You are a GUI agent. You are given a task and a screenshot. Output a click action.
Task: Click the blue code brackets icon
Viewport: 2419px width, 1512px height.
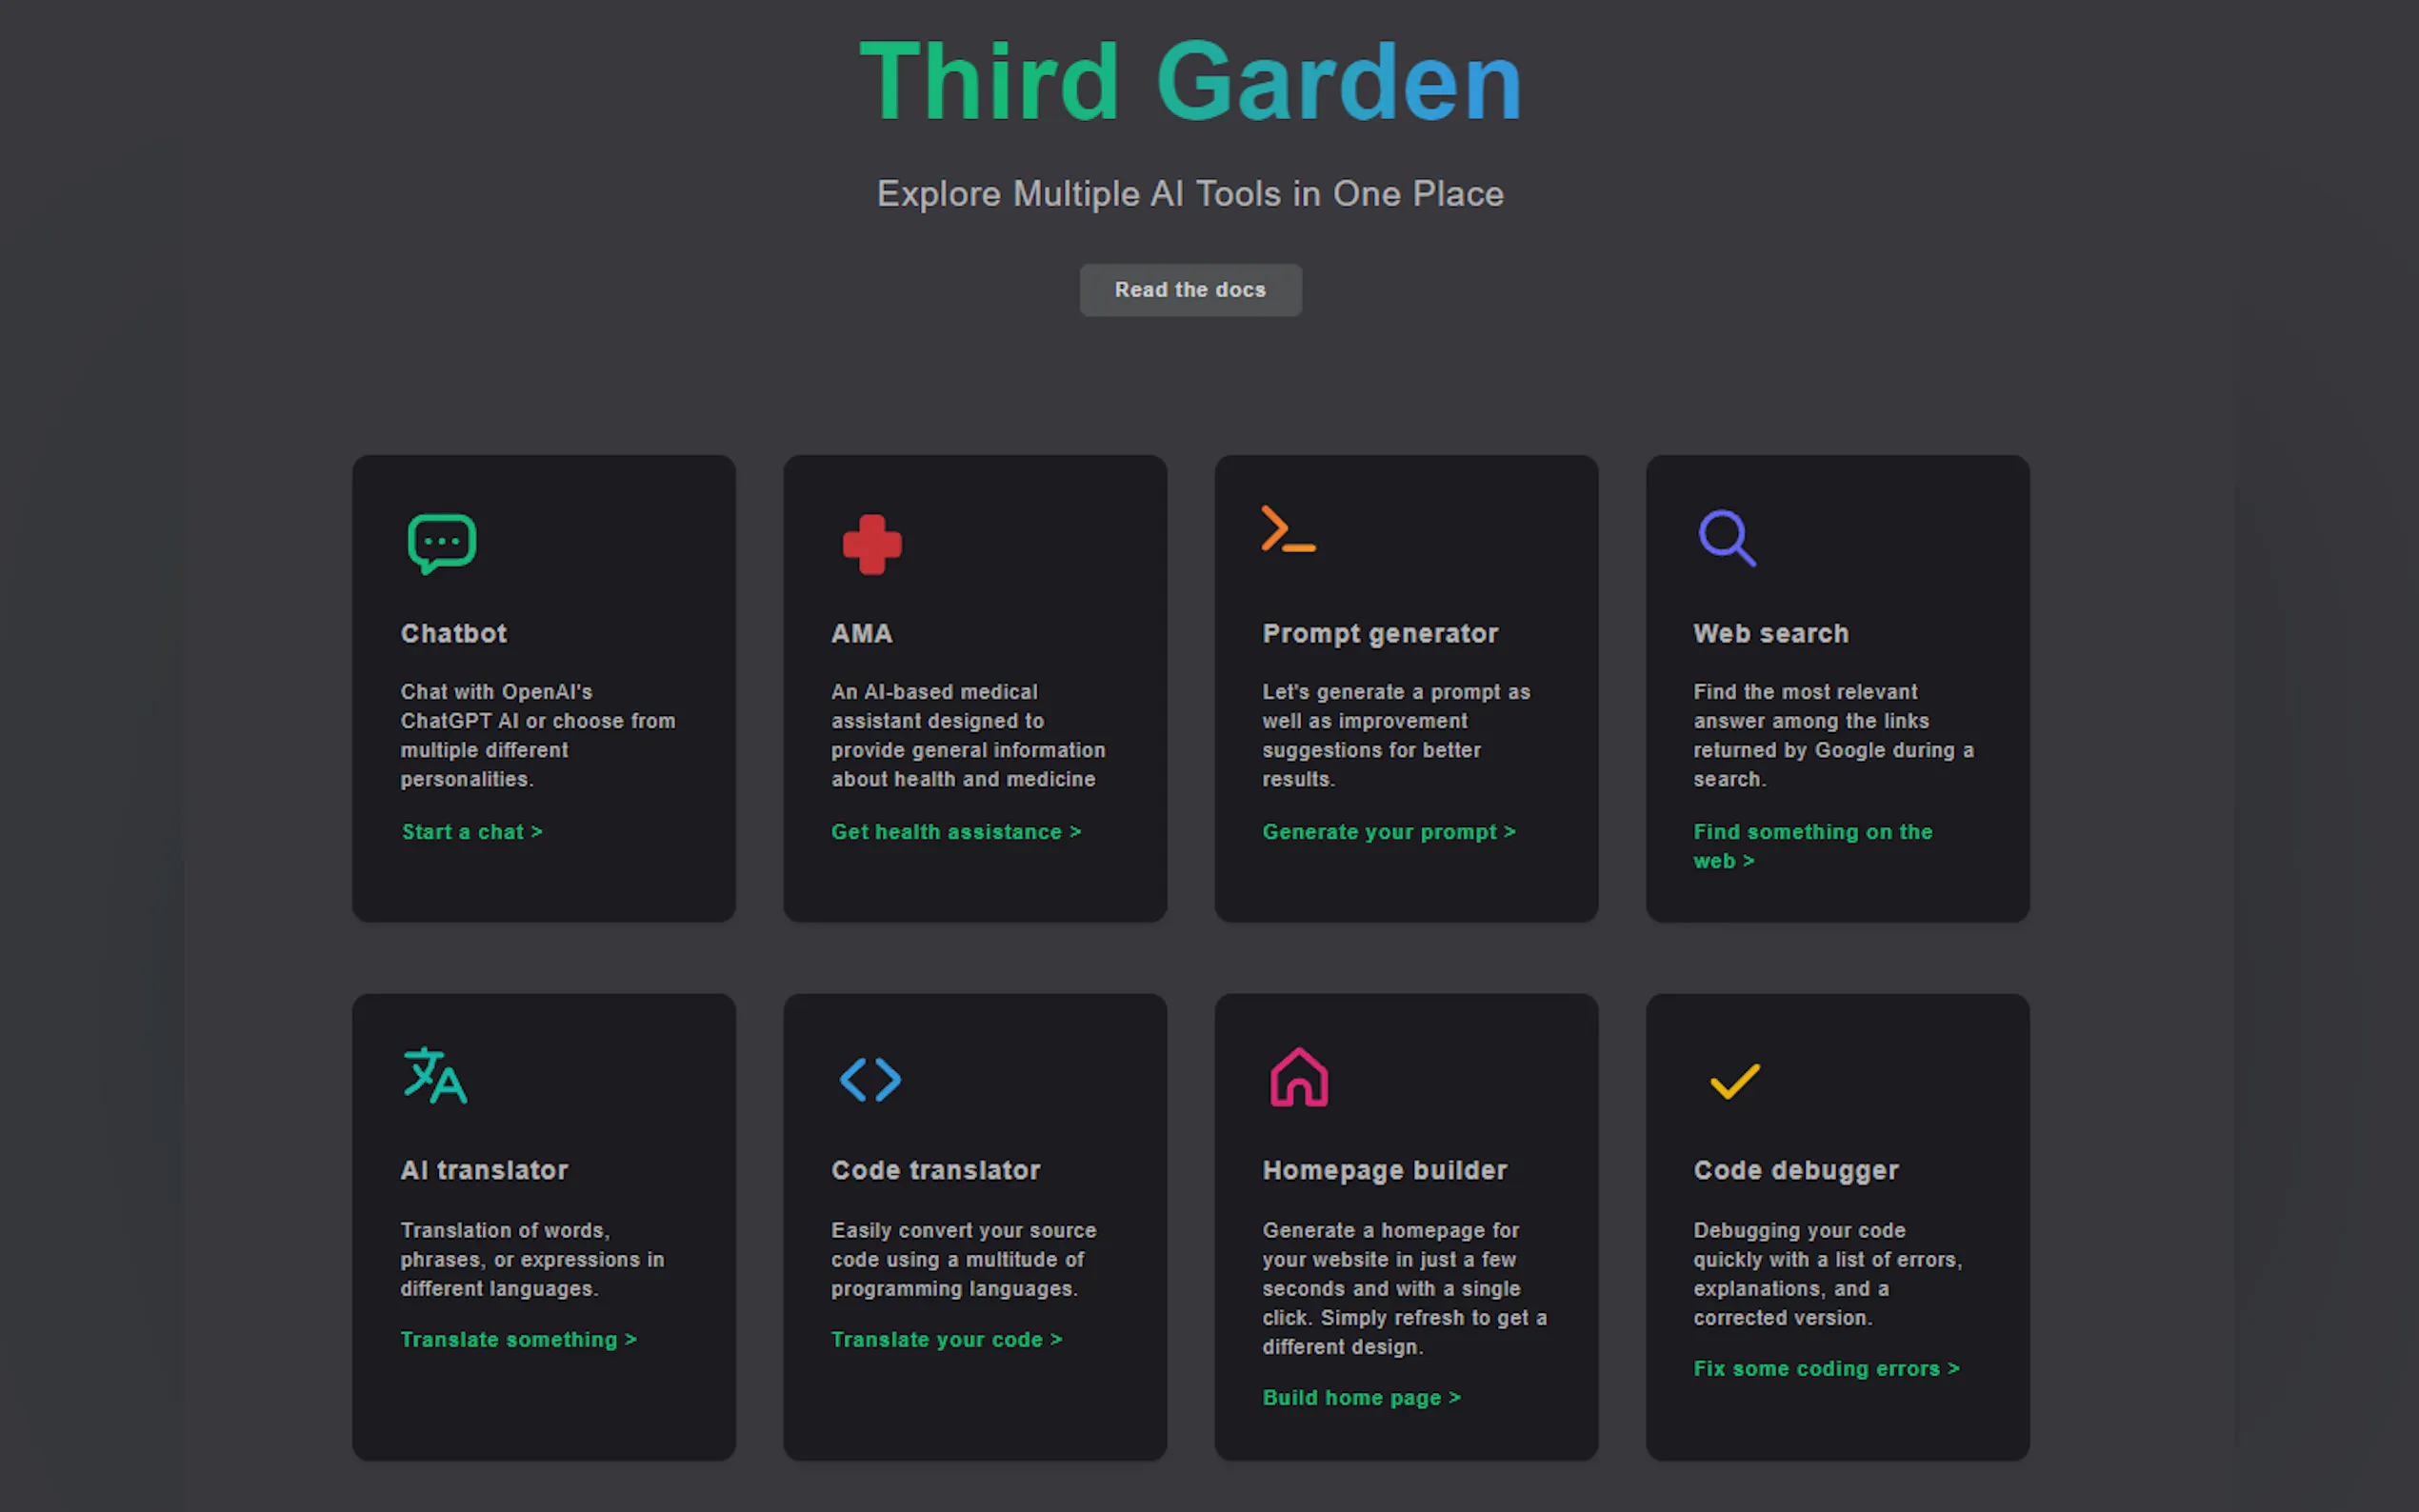pyautogui.click(x=870, y=1080)
